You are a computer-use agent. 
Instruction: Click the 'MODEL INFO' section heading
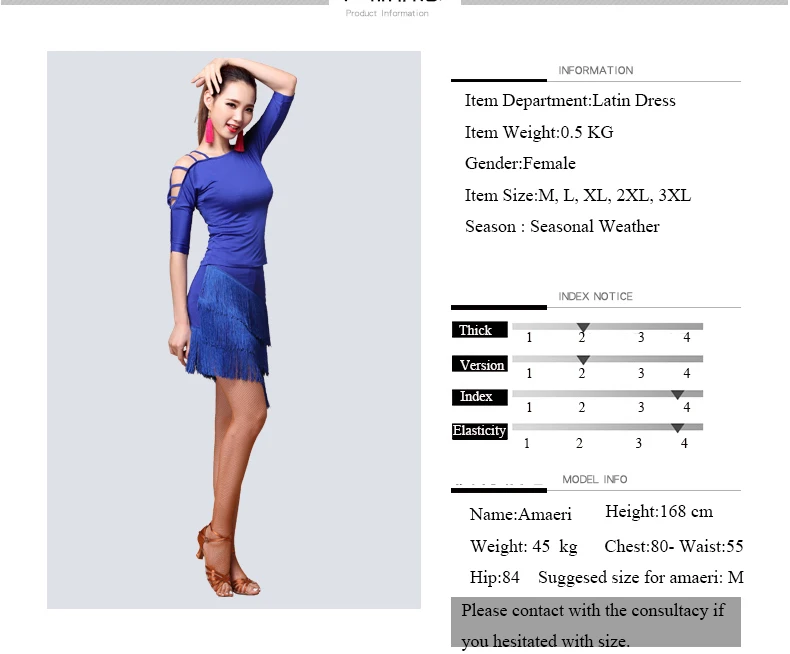pos(595,479)
